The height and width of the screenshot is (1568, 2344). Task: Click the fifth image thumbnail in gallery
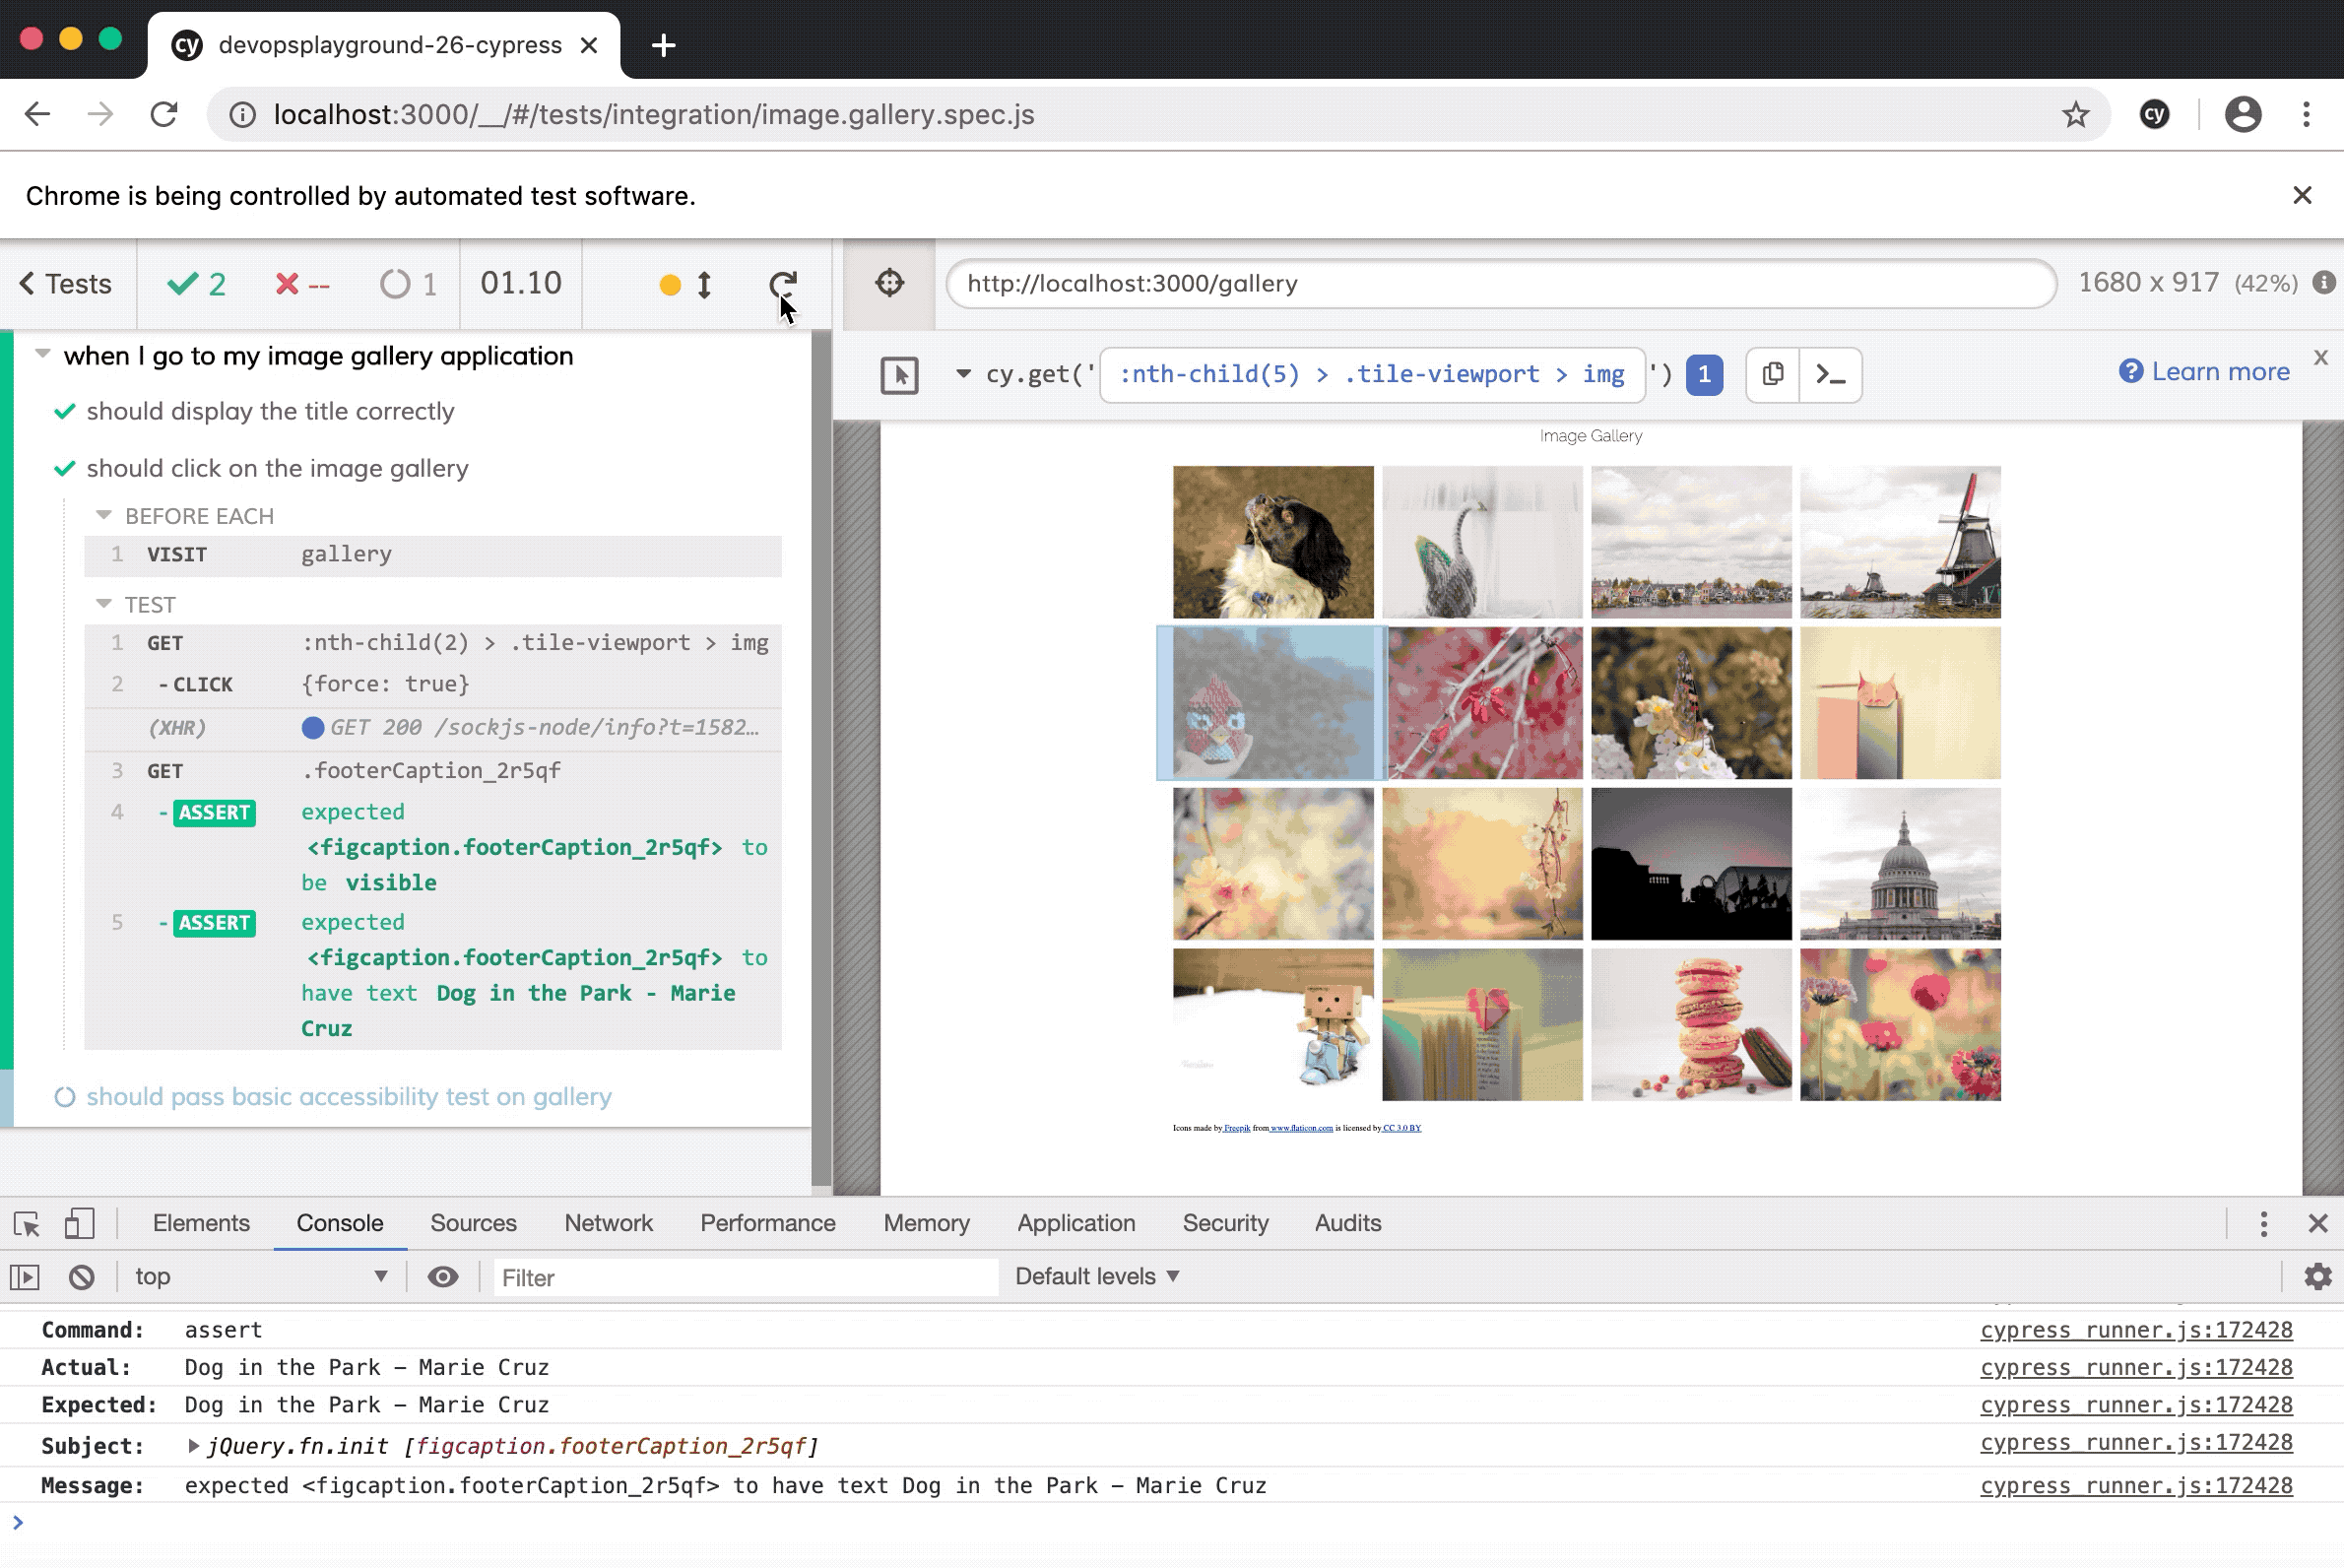click(x=1271, y=701)
